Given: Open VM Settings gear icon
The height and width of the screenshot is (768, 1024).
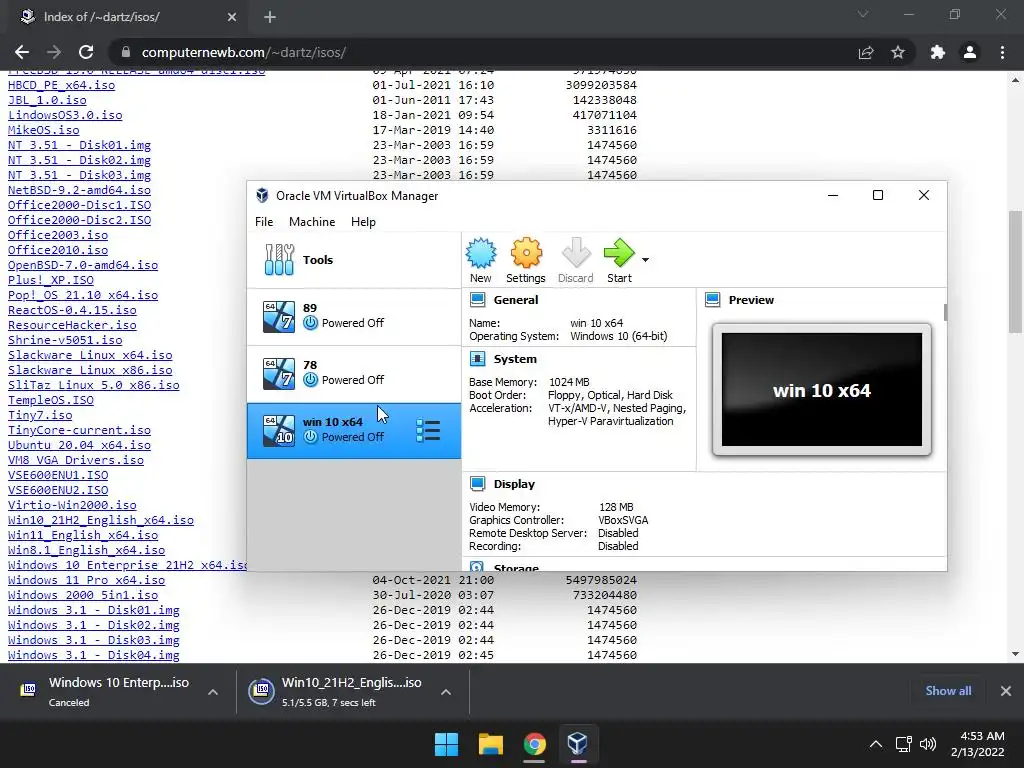Looking at the screenshot, I should coord(526,261).
